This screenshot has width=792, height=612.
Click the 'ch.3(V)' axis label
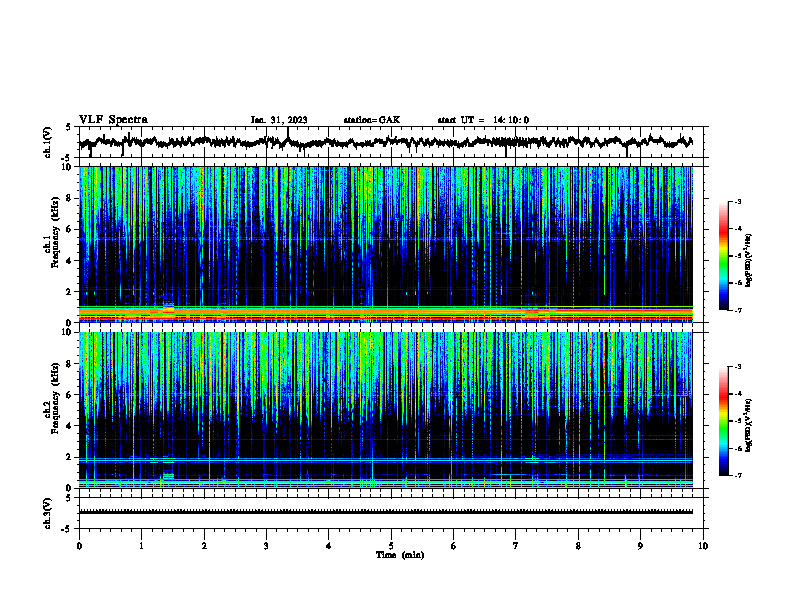click(48, 513)
